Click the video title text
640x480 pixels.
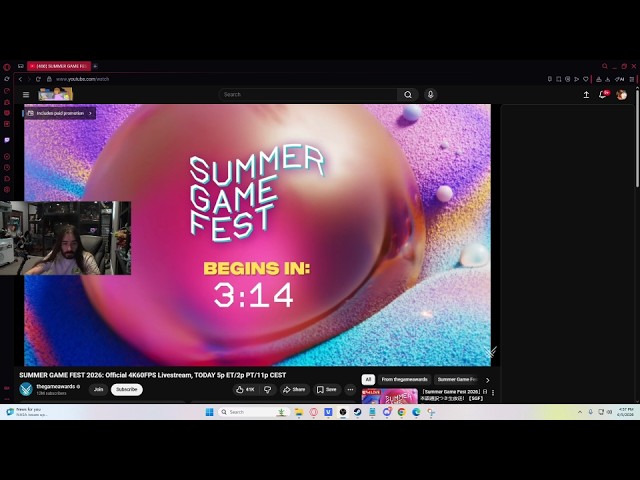(x=153, y=375)
